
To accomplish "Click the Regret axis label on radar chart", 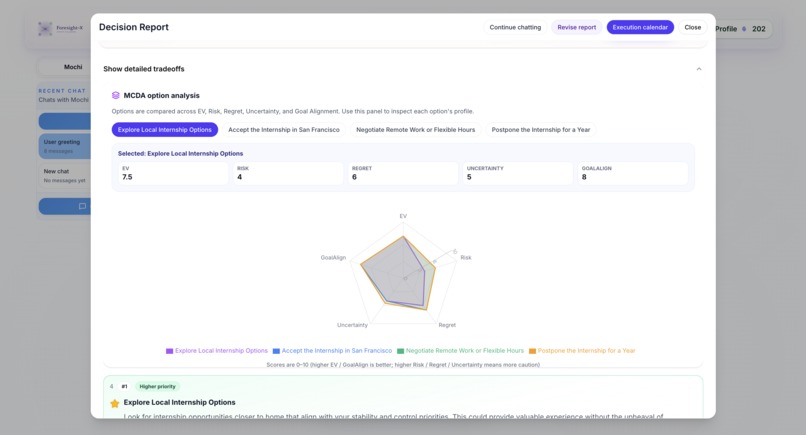I will (447, 325).
